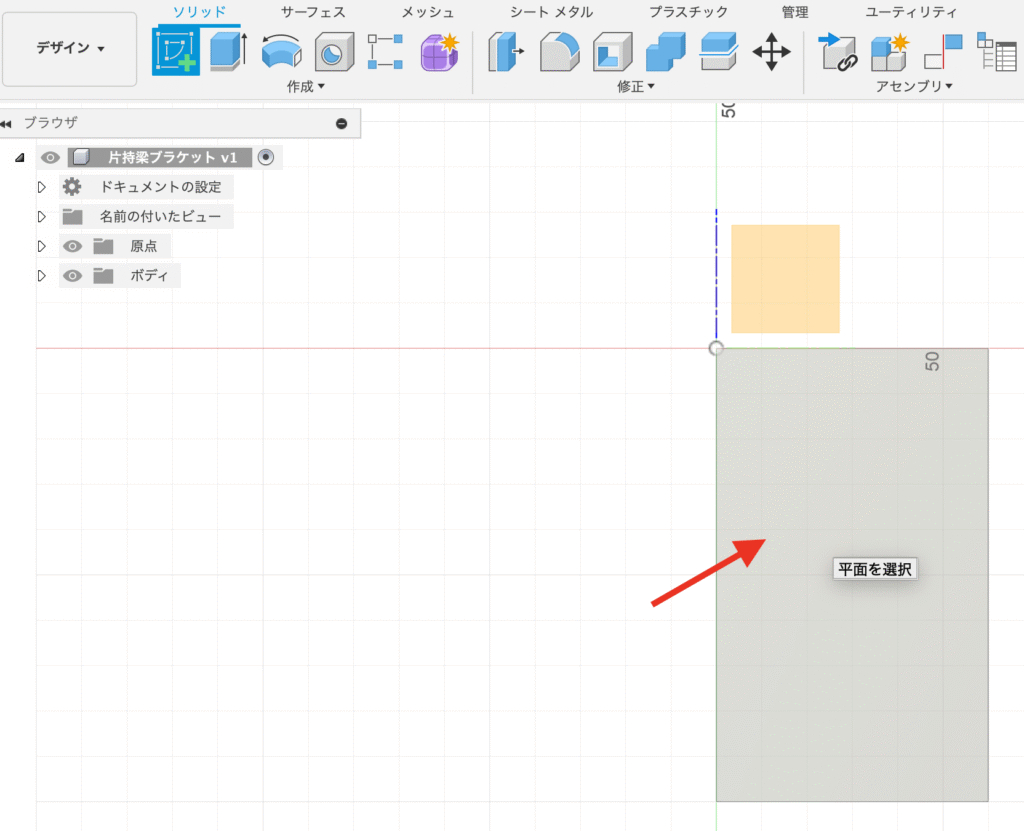Hide the ボディ folder with its eye icon

(72, 276)
